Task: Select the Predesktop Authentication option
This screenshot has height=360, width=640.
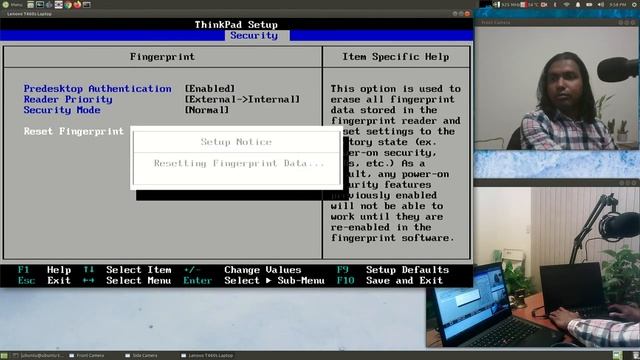Action: tap(98, 89)
